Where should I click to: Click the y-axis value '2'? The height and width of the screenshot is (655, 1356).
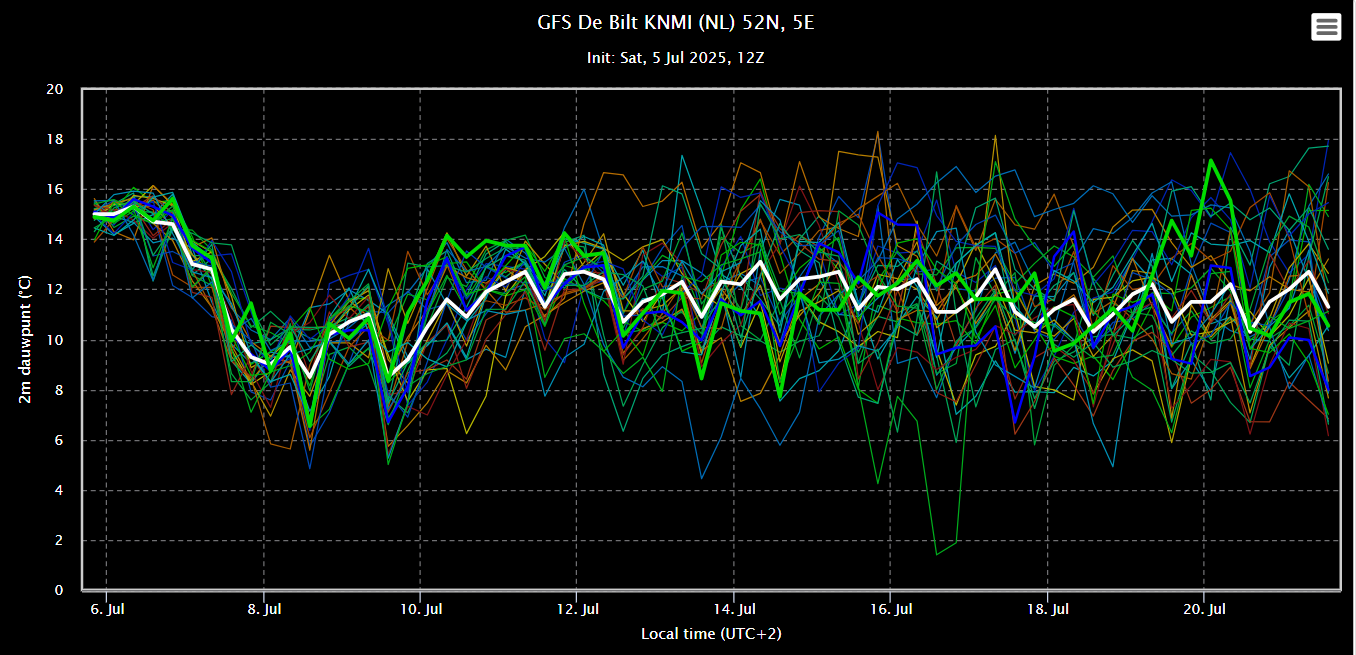coord(60,540)
